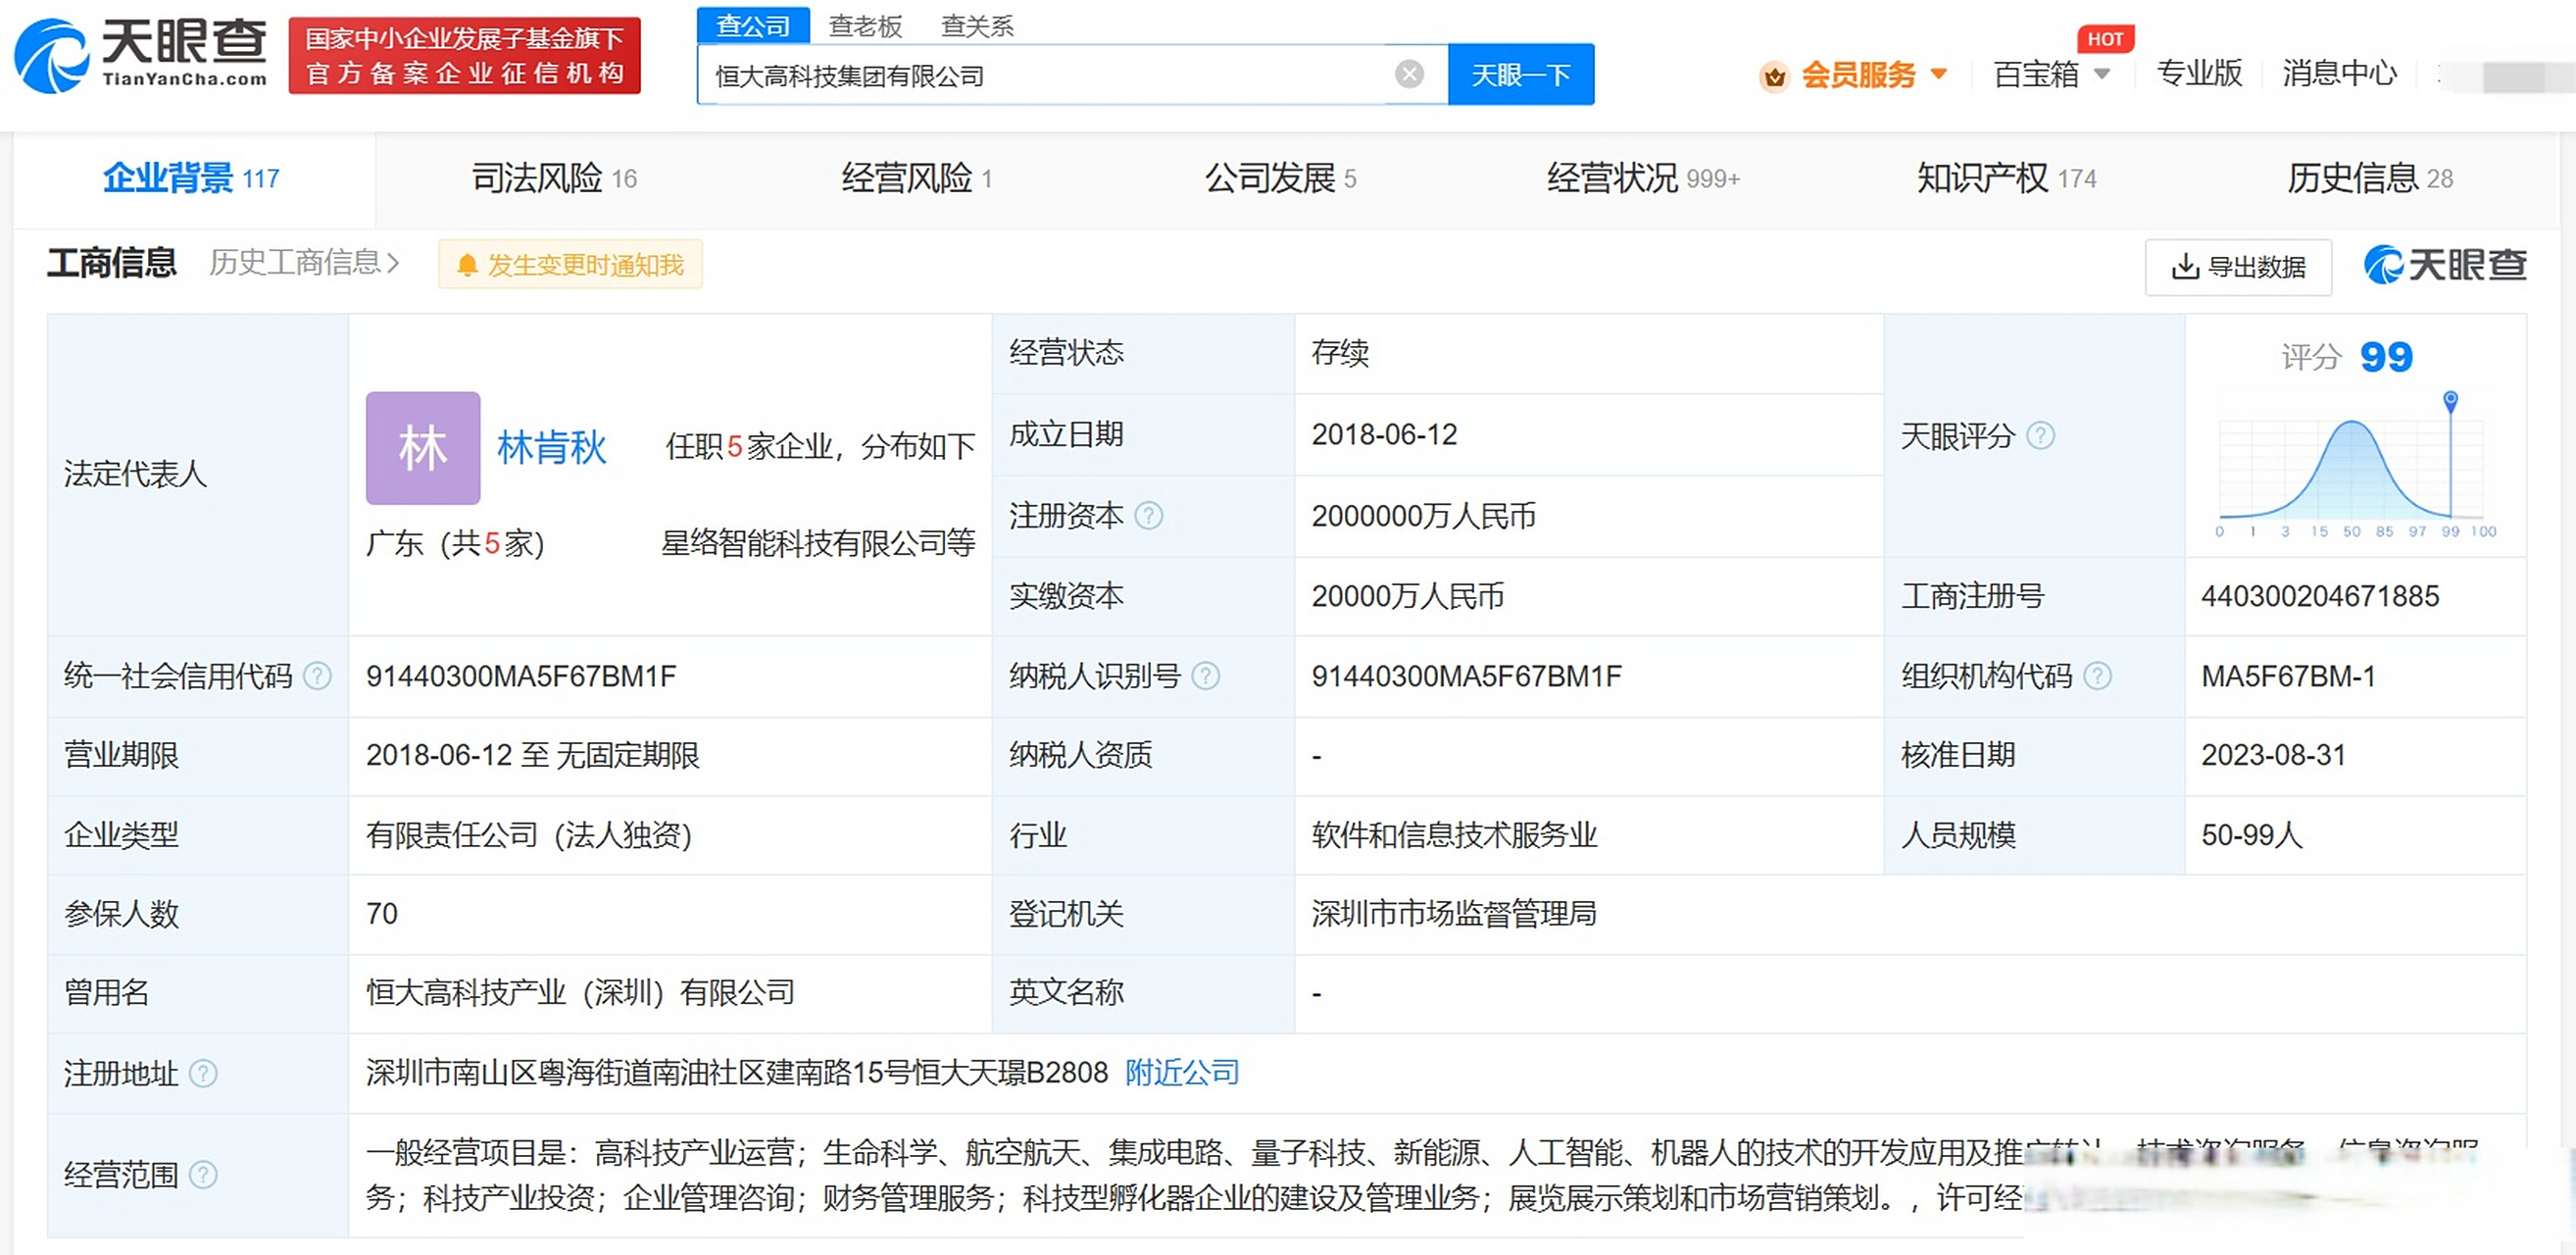Click the help icon beside 统一社会信用代码
This screenshot has width=2576, height=1255.
pos(319,676)
